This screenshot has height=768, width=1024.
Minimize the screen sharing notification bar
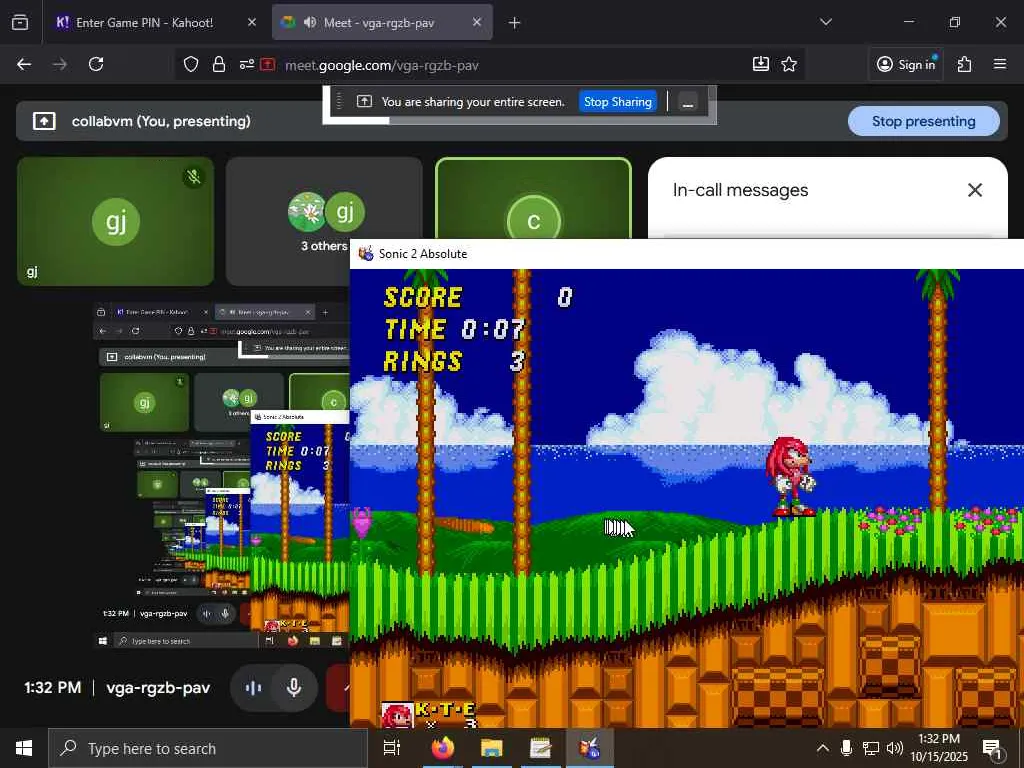click(688, 103)
